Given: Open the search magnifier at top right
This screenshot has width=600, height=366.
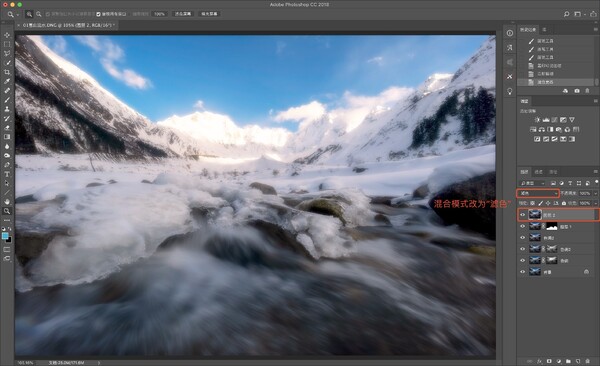Looking at the screenshot, I should tap(566, 14).
